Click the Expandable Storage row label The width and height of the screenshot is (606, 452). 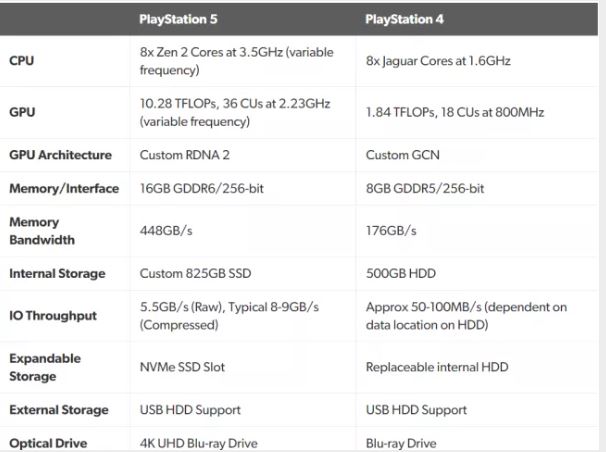(45, 367)
